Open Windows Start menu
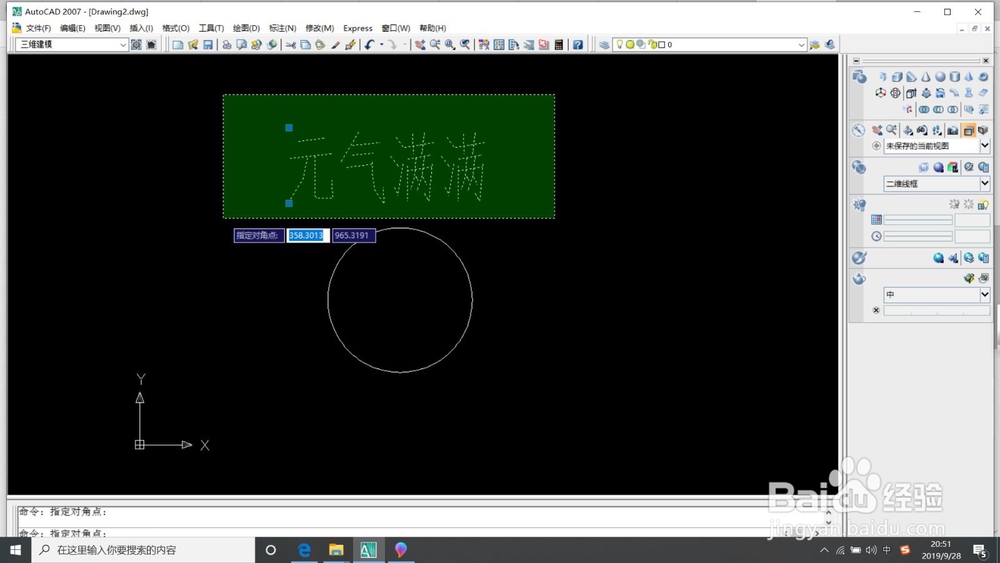1000x563 pixels. 15,550
